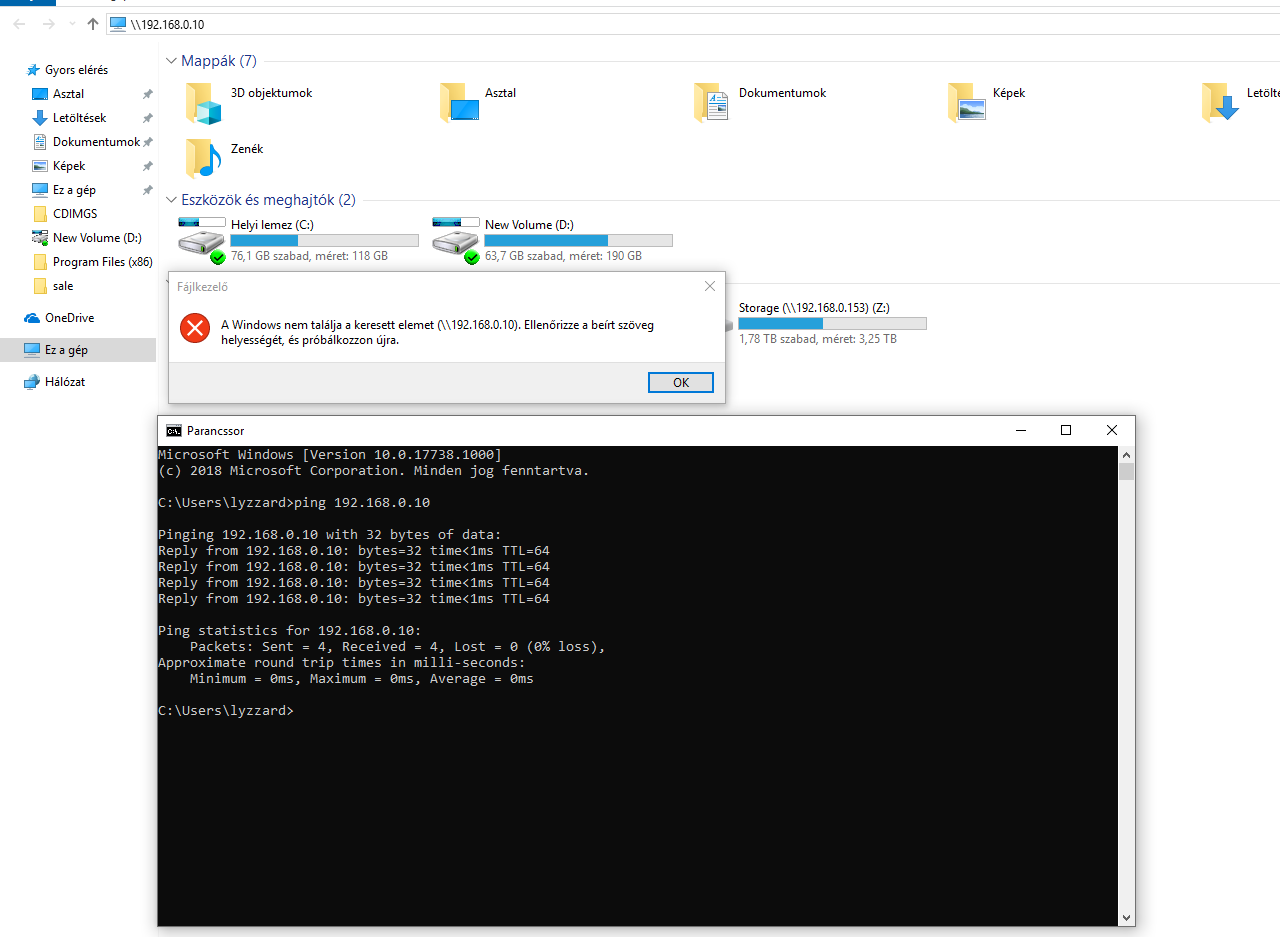Click the Gyors elérés star icon

[x=33, y=70]
